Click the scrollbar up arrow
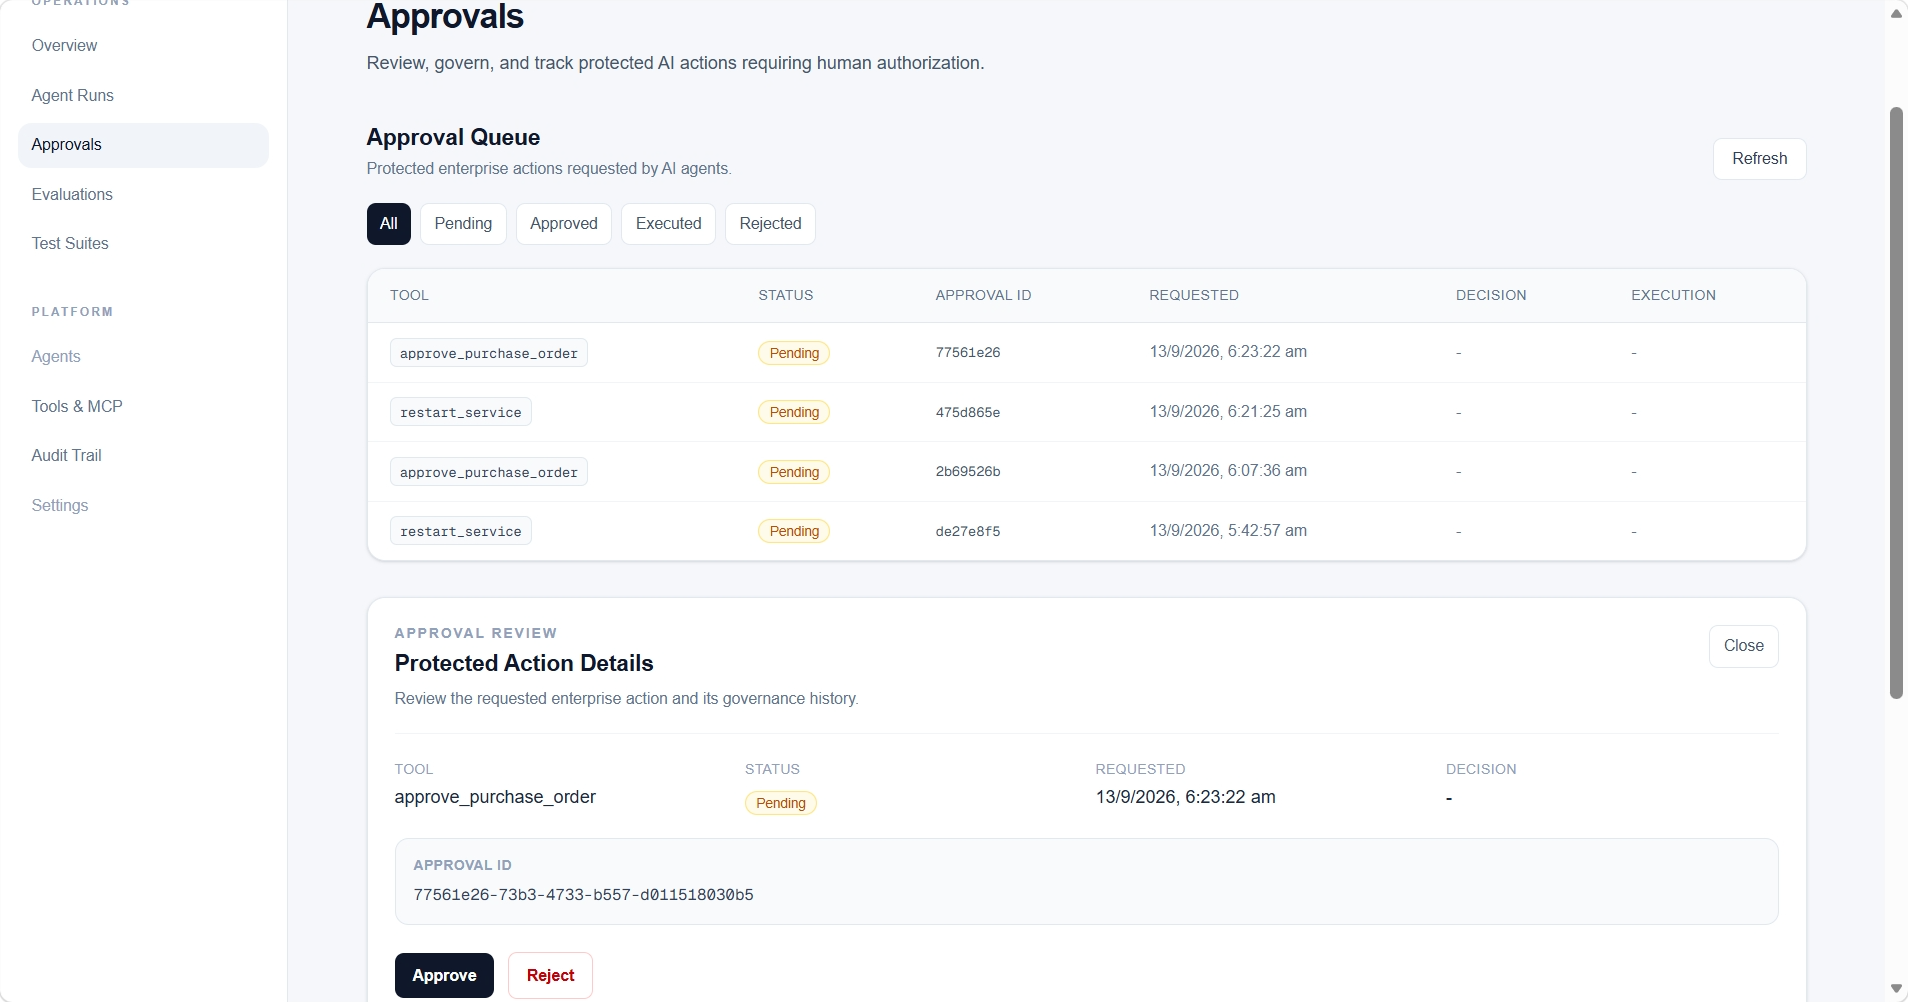The width and height of the screenshot is (1908, 1002). coord(1896,13)
